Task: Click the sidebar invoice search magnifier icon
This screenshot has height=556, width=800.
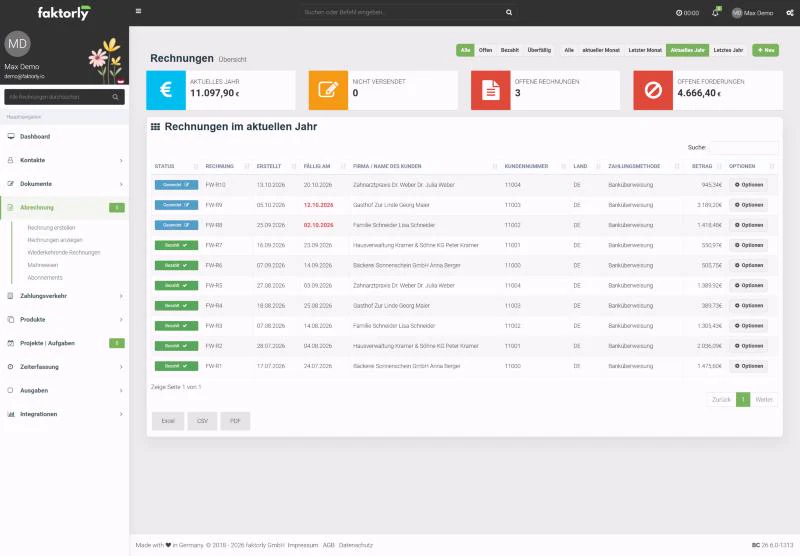Action: point(115,97)
